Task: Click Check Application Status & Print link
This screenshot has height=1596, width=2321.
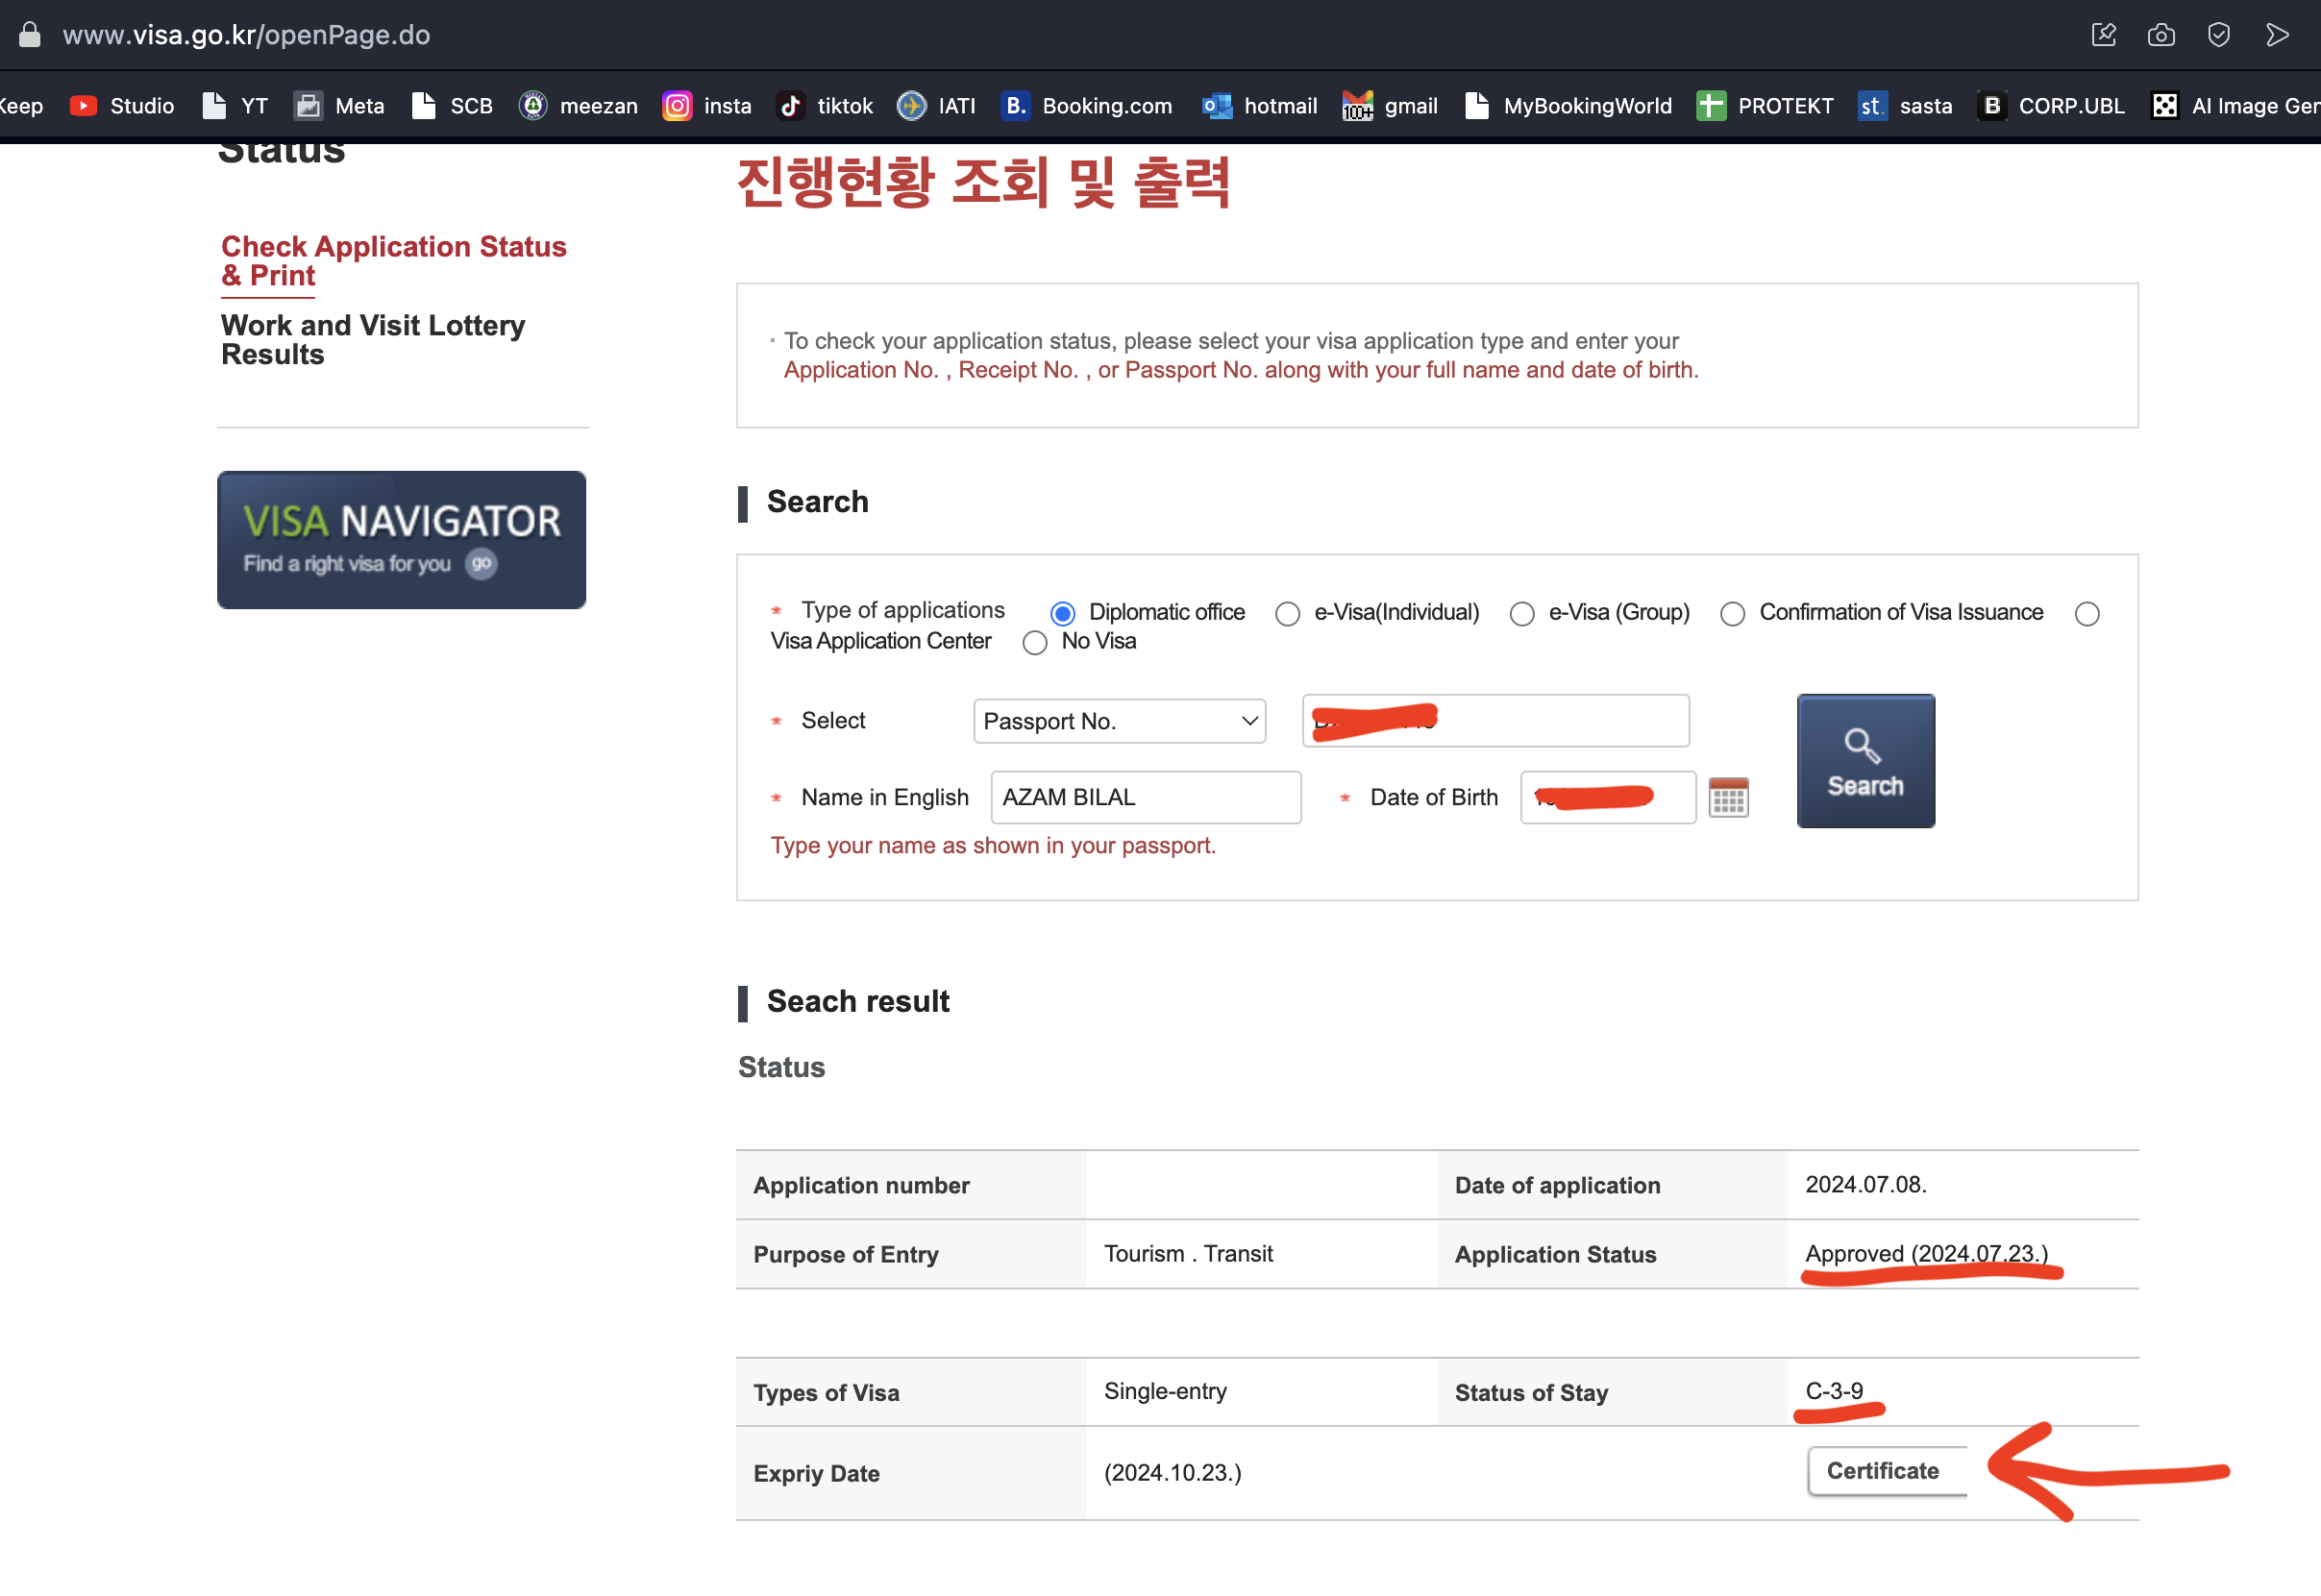Action: (393, 259)
